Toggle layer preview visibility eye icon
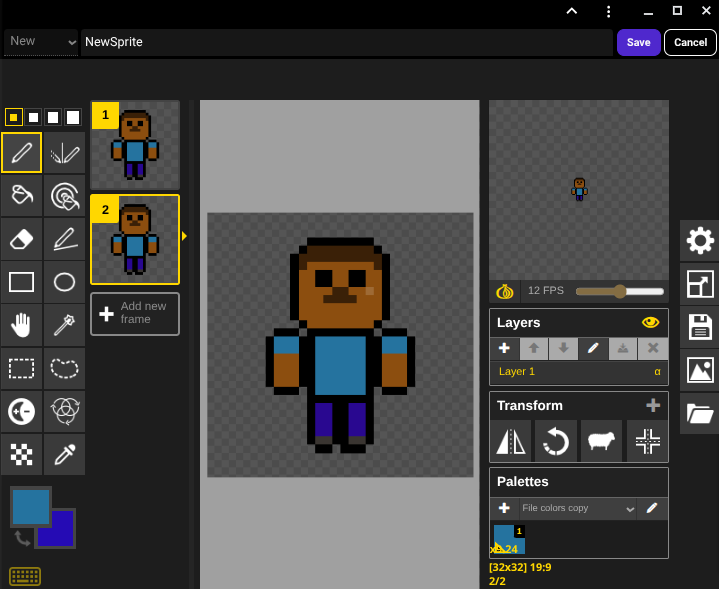This screenshot has height=589, width=719. pyautogui.click(x=651, y=322)
